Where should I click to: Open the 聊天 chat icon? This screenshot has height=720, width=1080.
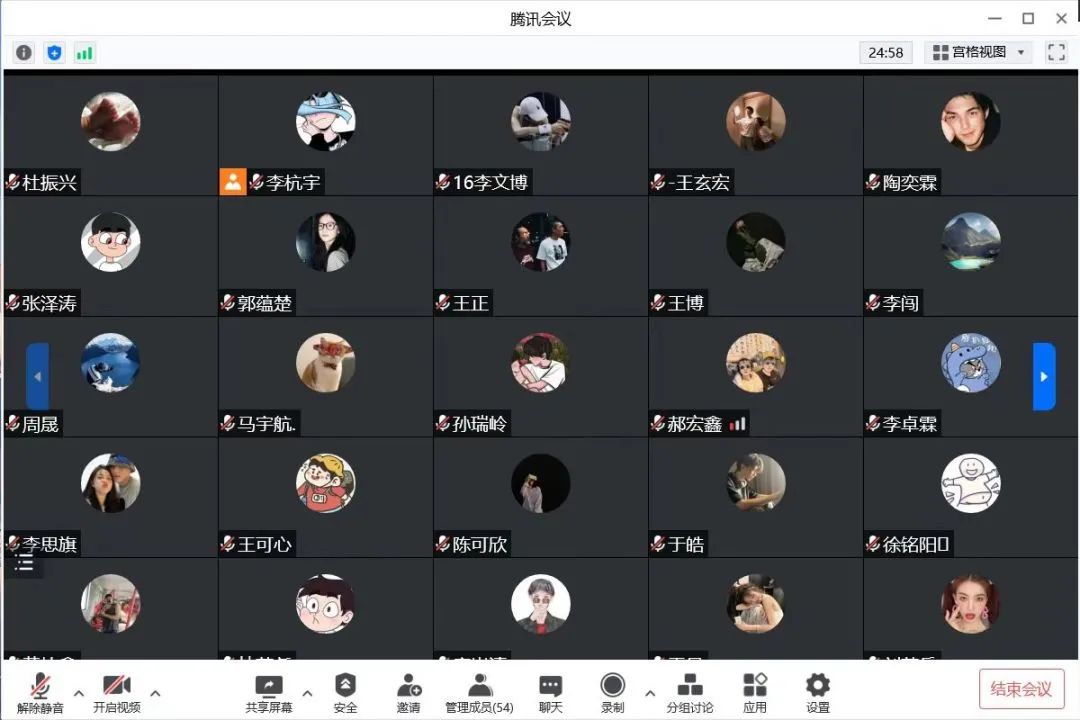(x=550, y=693)
